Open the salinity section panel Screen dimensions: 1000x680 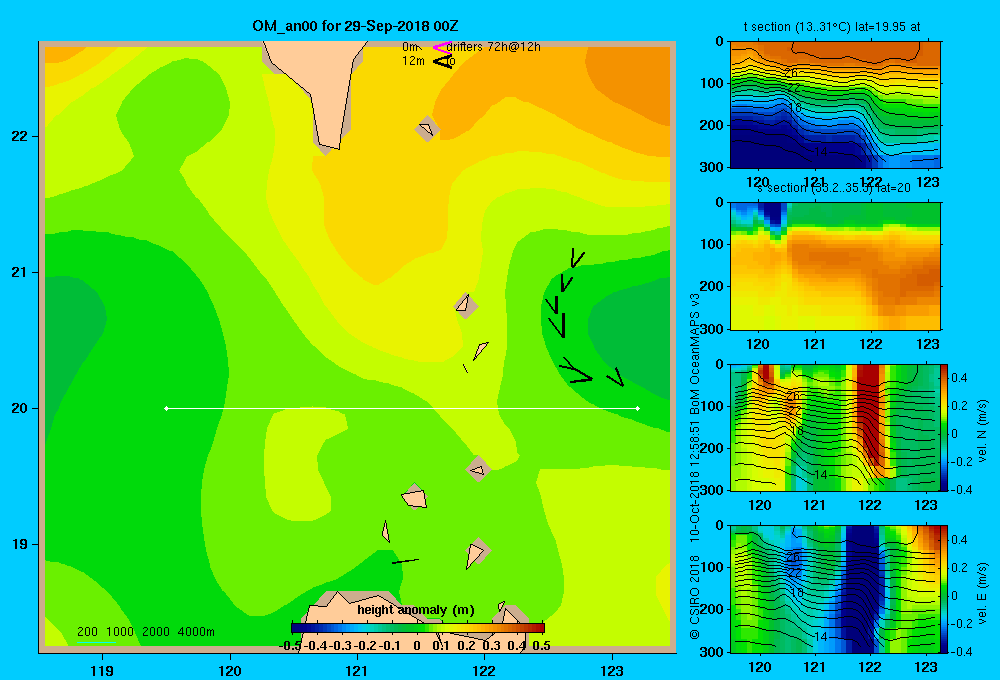point(835,266)
